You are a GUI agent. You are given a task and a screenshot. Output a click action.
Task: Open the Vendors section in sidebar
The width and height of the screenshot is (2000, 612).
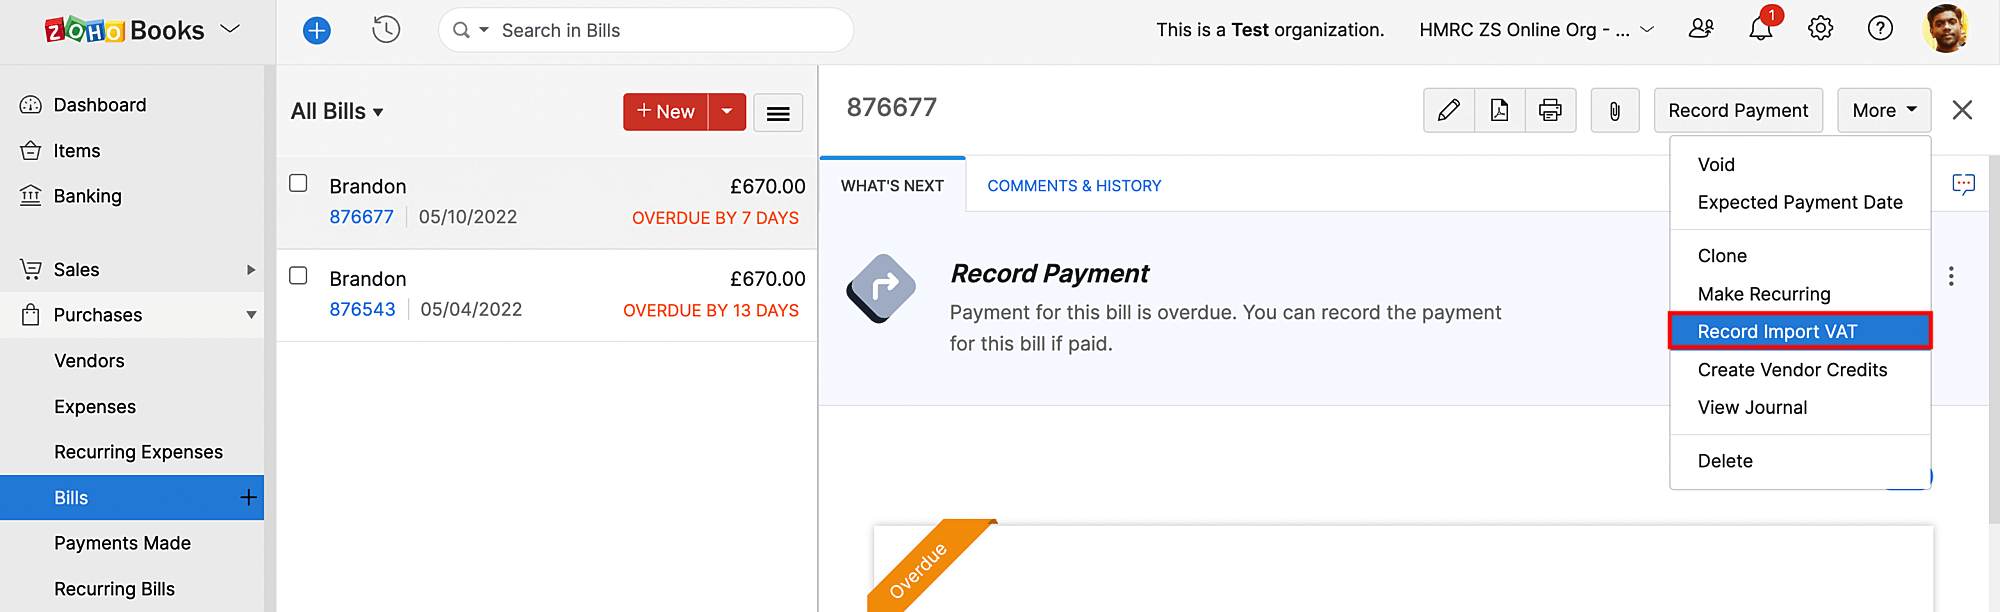[x=89, y=361]
